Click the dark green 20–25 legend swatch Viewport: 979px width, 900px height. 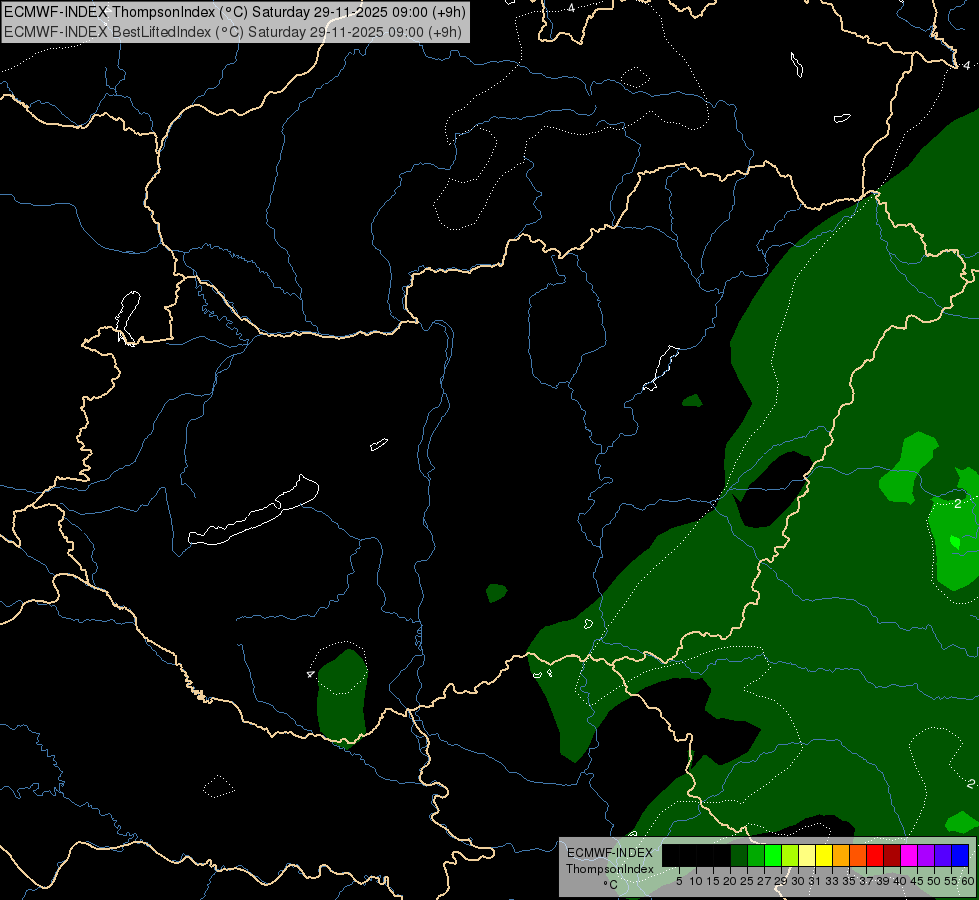[x=739, y=855]
